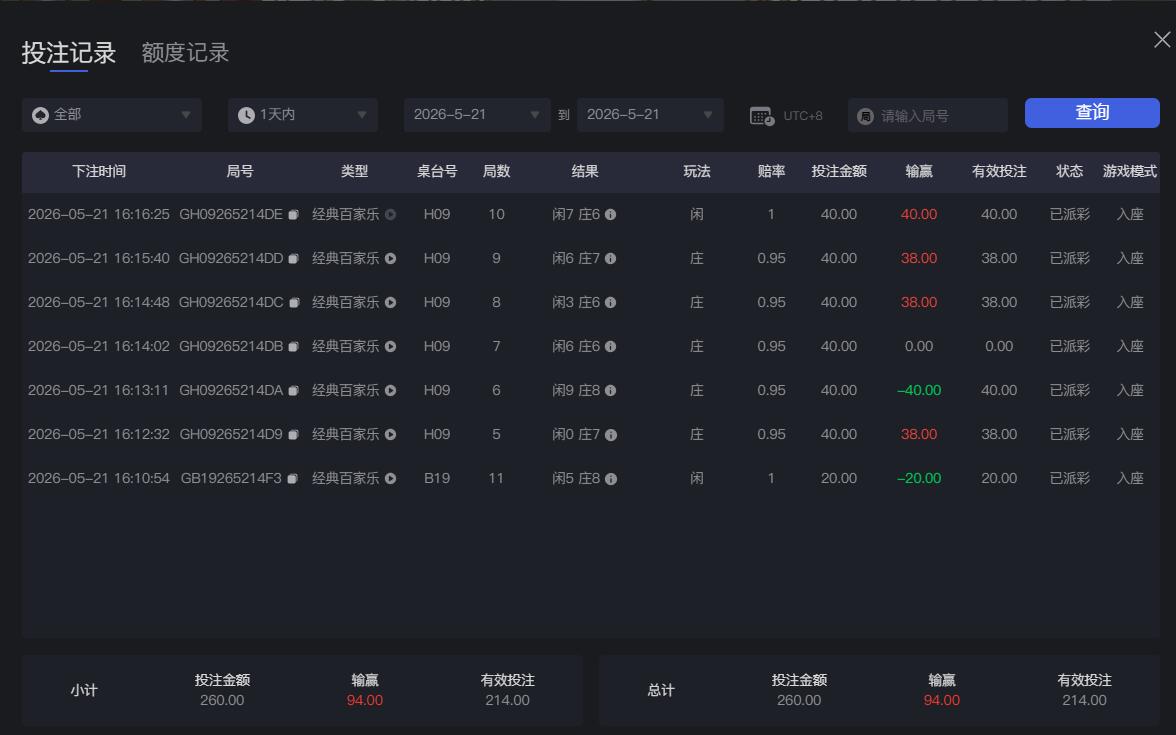
Task: Close the betting records dialog
Action: [x=1162, y=40]
